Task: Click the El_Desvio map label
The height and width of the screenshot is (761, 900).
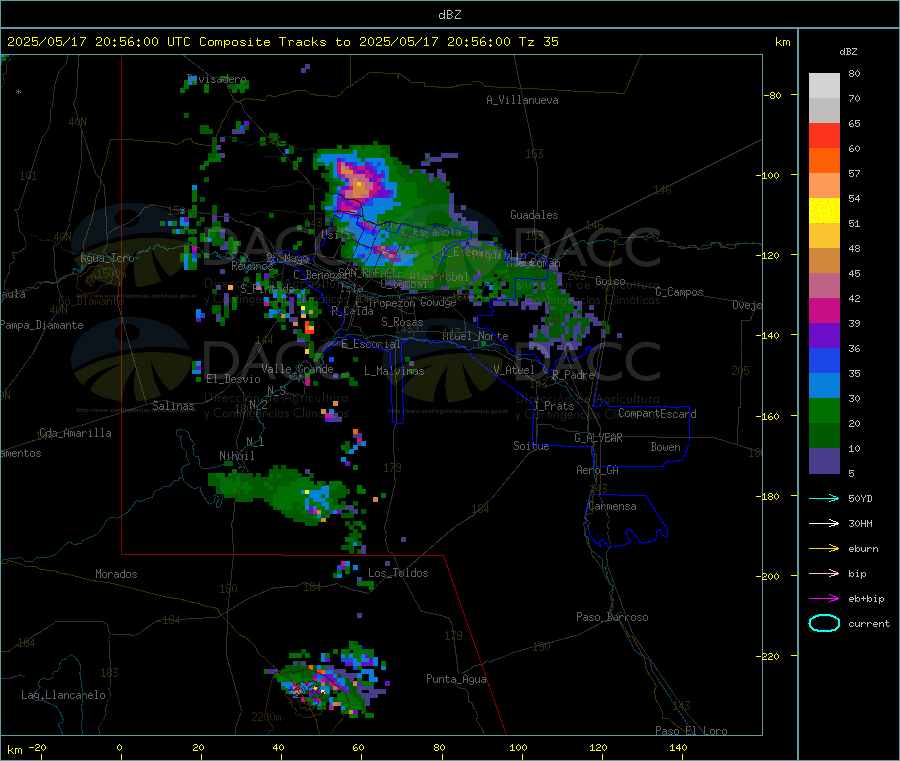Action: 233,379
